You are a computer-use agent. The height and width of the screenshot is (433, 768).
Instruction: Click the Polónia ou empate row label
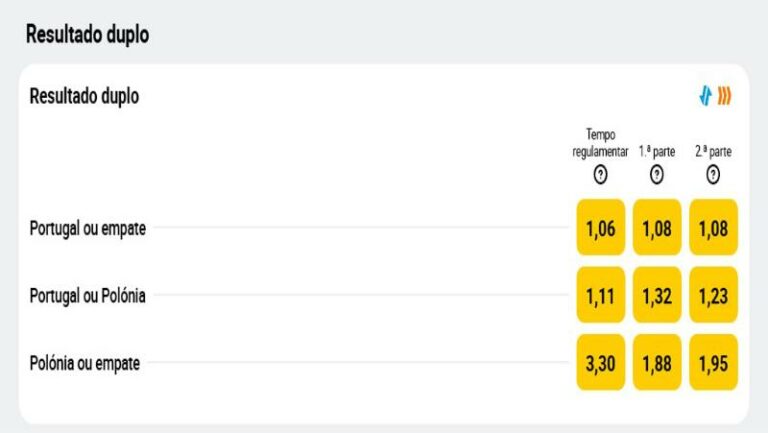coord(85,363)
